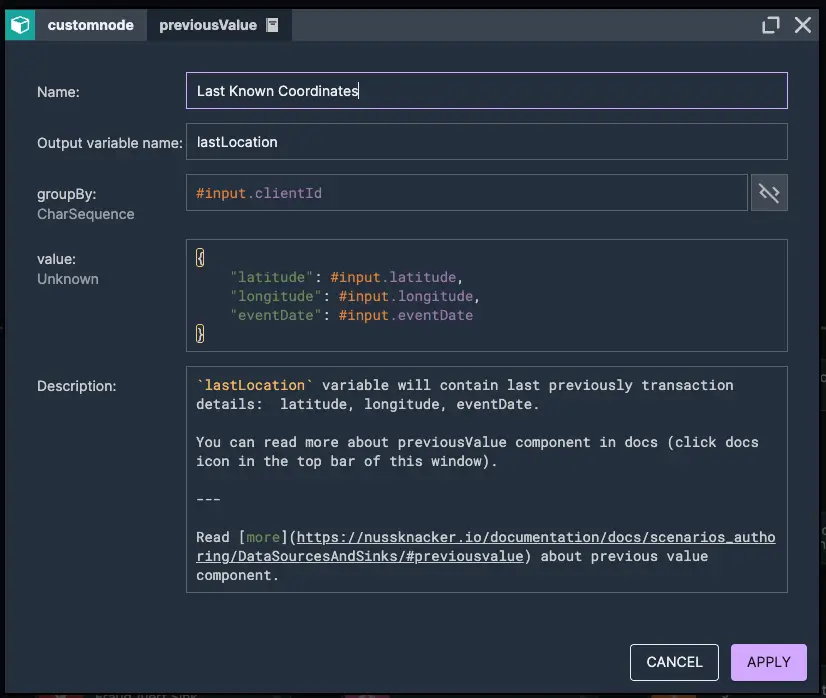
Task: Open the previousValue docs icon
Action: tap(272, 25)
